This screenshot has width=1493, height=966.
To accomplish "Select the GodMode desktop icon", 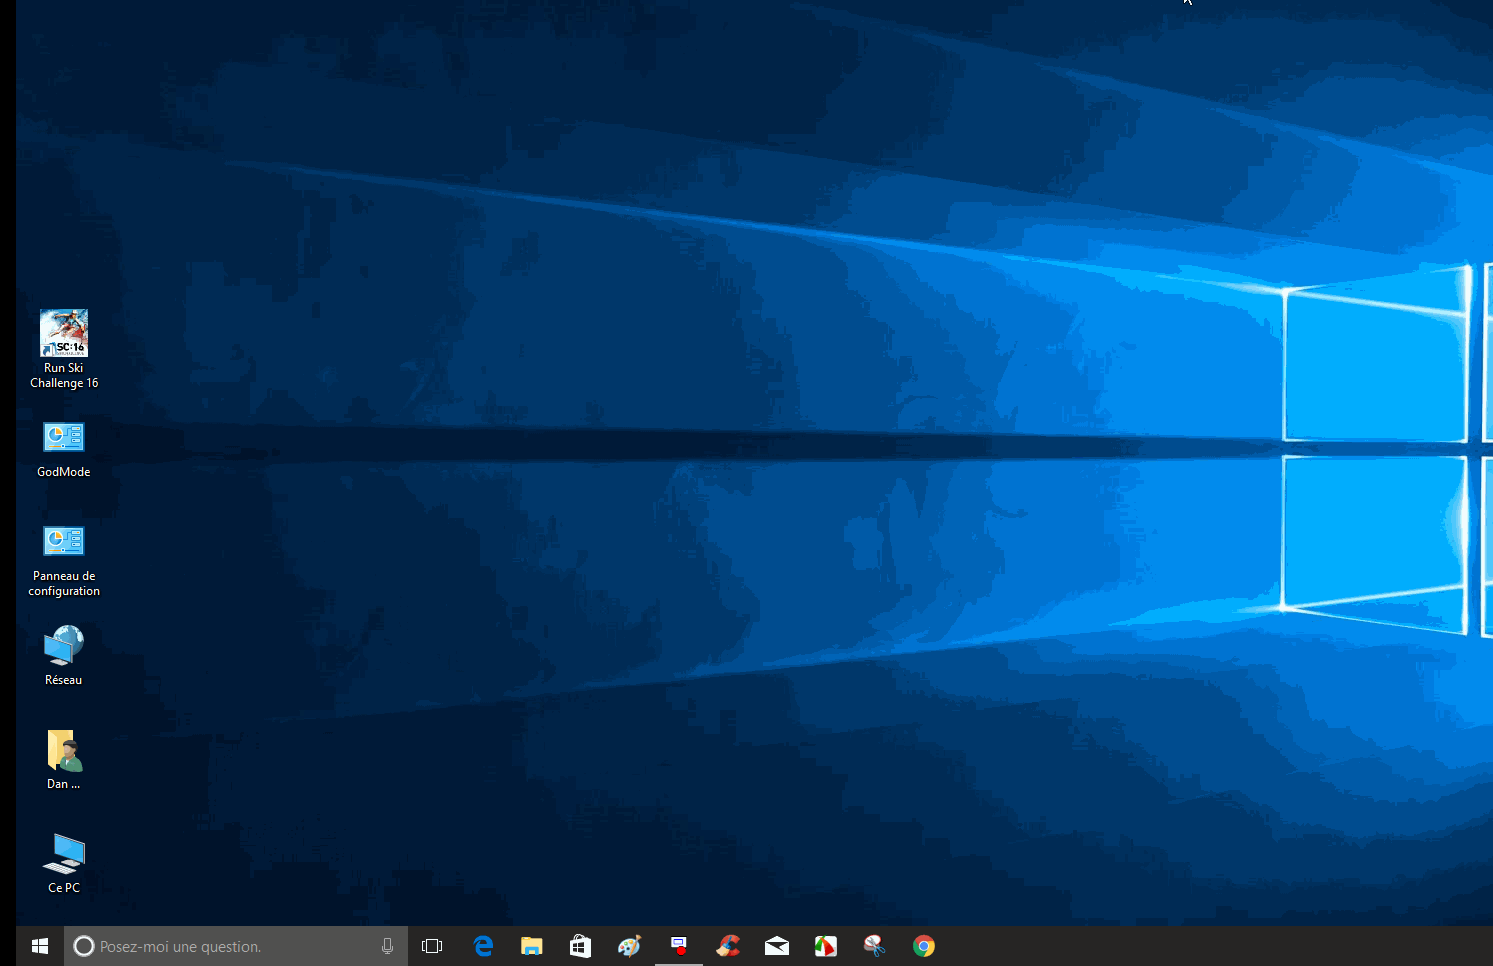I will (x=64, y=449).
